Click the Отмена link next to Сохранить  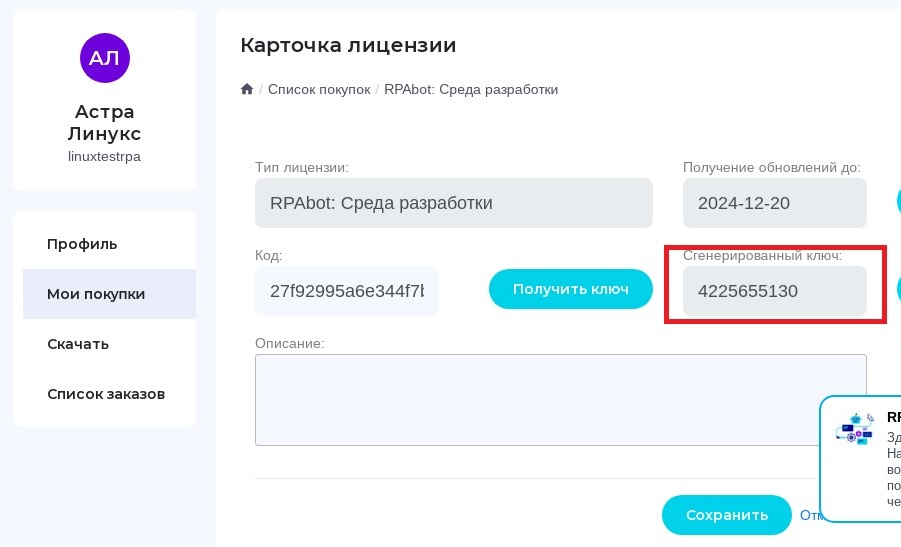point(810,515)
